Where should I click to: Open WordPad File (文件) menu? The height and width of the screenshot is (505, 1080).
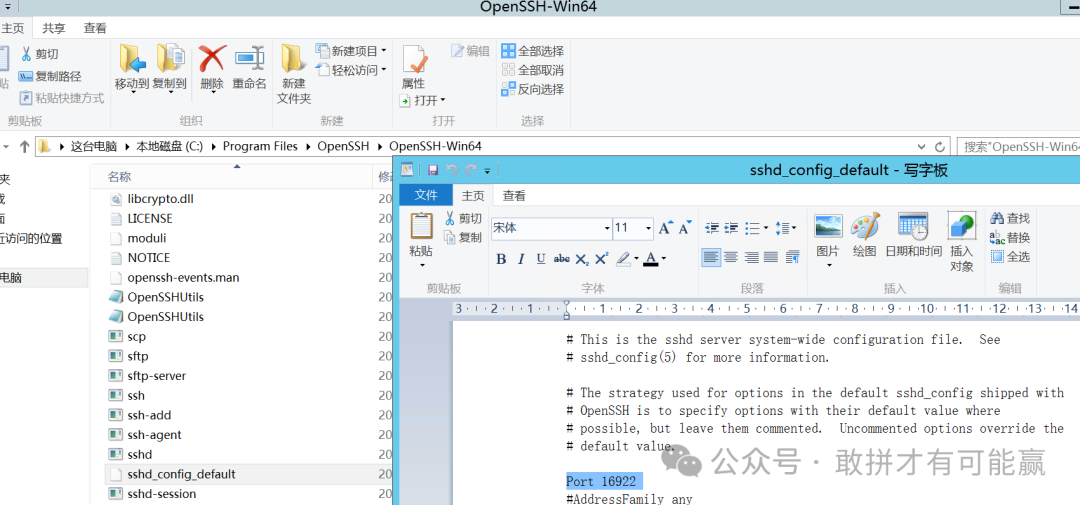pos(426,195)
